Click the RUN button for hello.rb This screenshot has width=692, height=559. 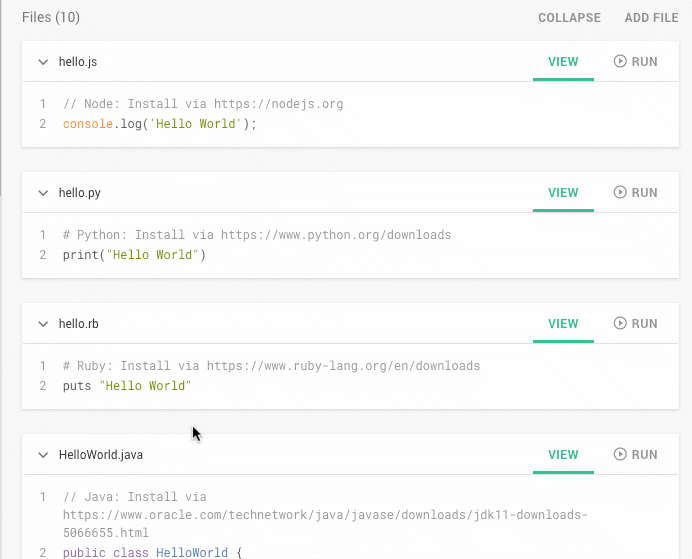coord(636,323)
